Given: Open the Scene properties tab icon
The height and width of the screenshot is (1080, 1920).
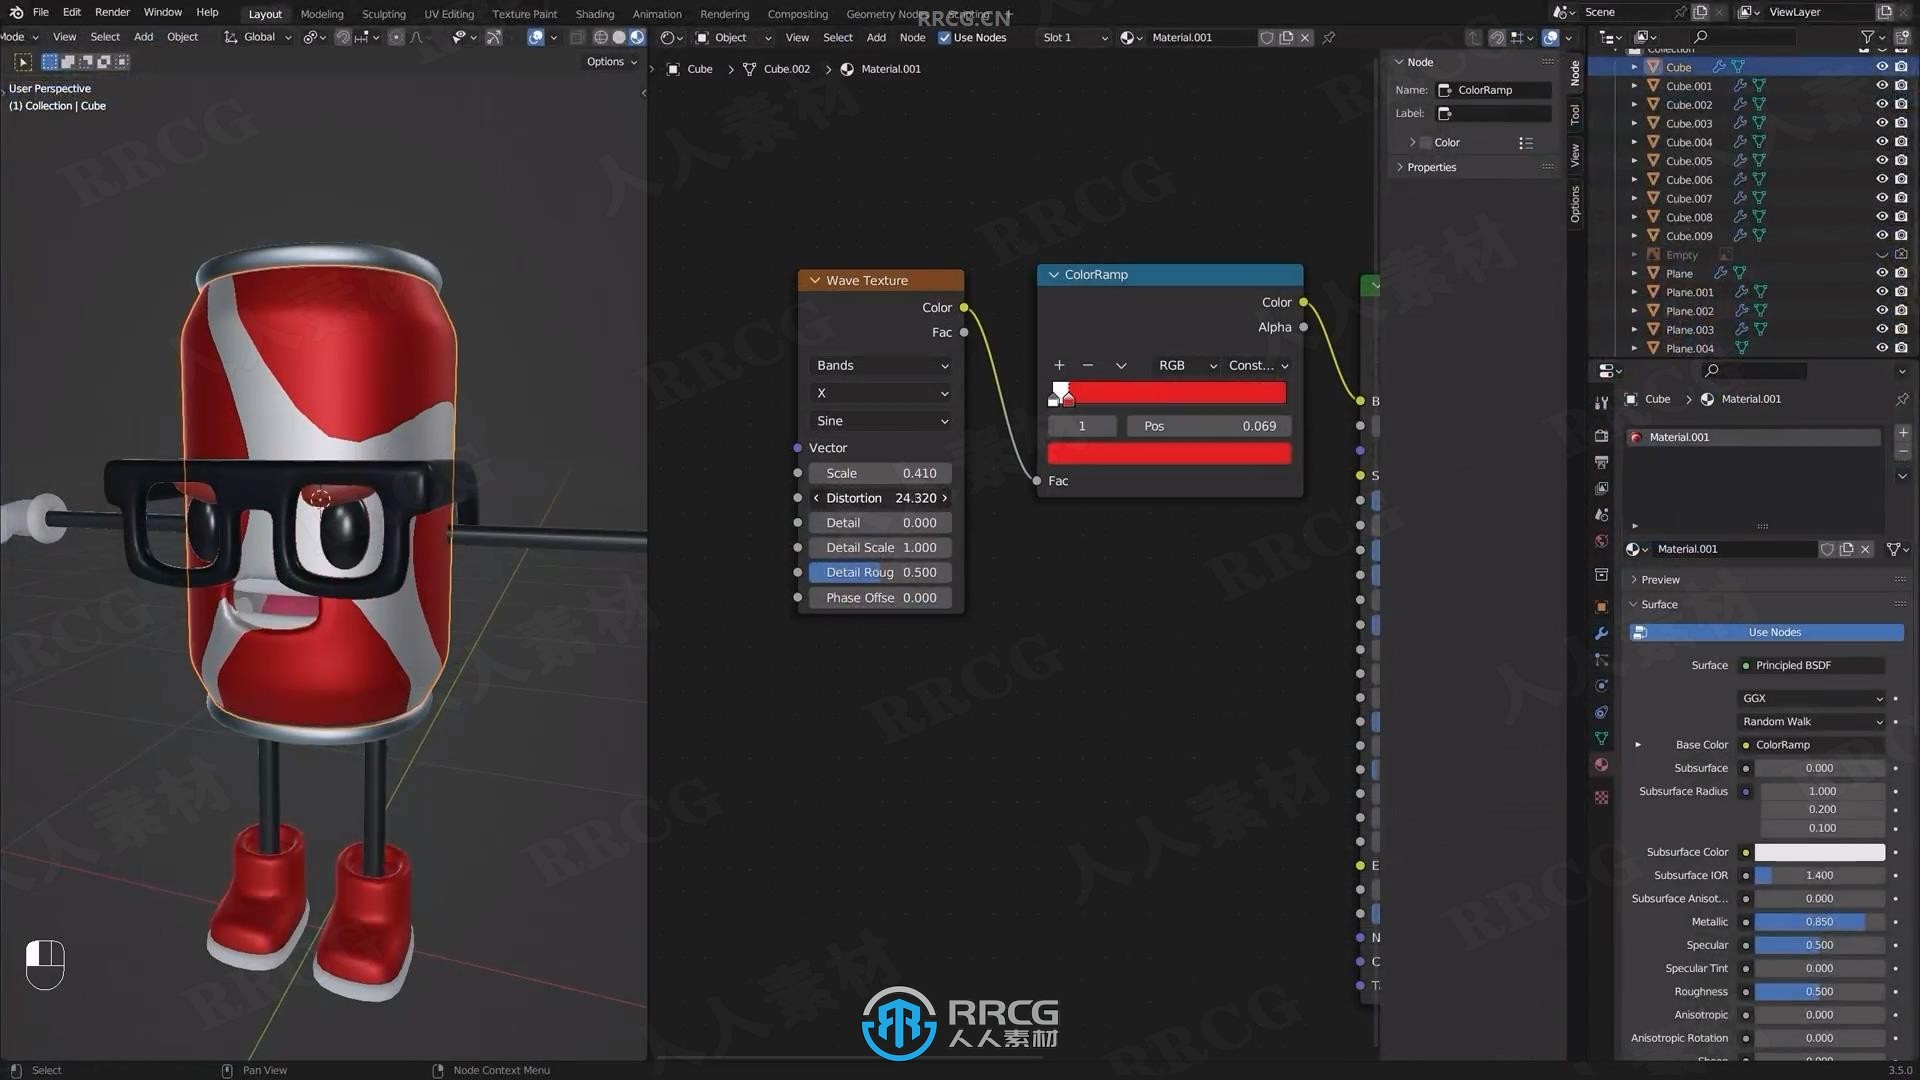Looking at the screenshot, I should point(1602,514).
